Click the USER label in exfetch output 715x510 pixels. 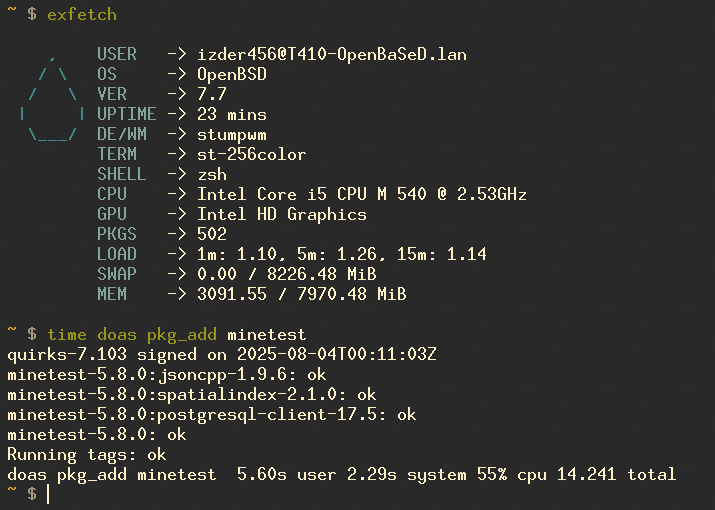(117, 54)
